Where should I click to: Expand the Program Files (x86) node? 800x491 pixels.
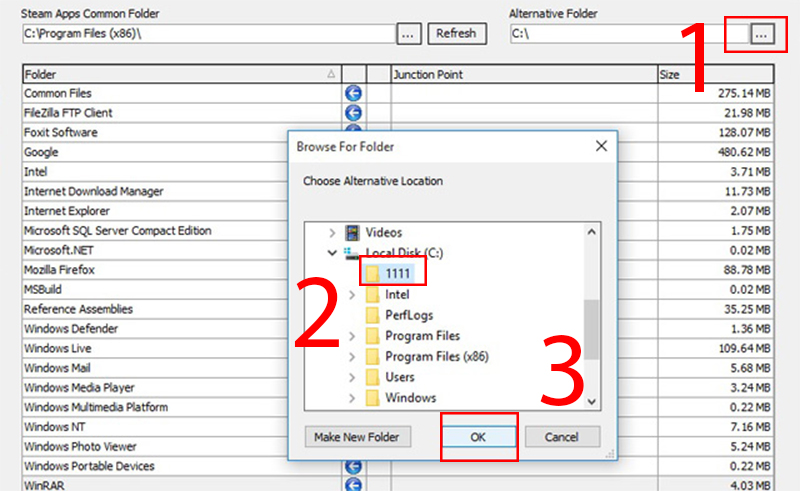click(x=352, y=357)
